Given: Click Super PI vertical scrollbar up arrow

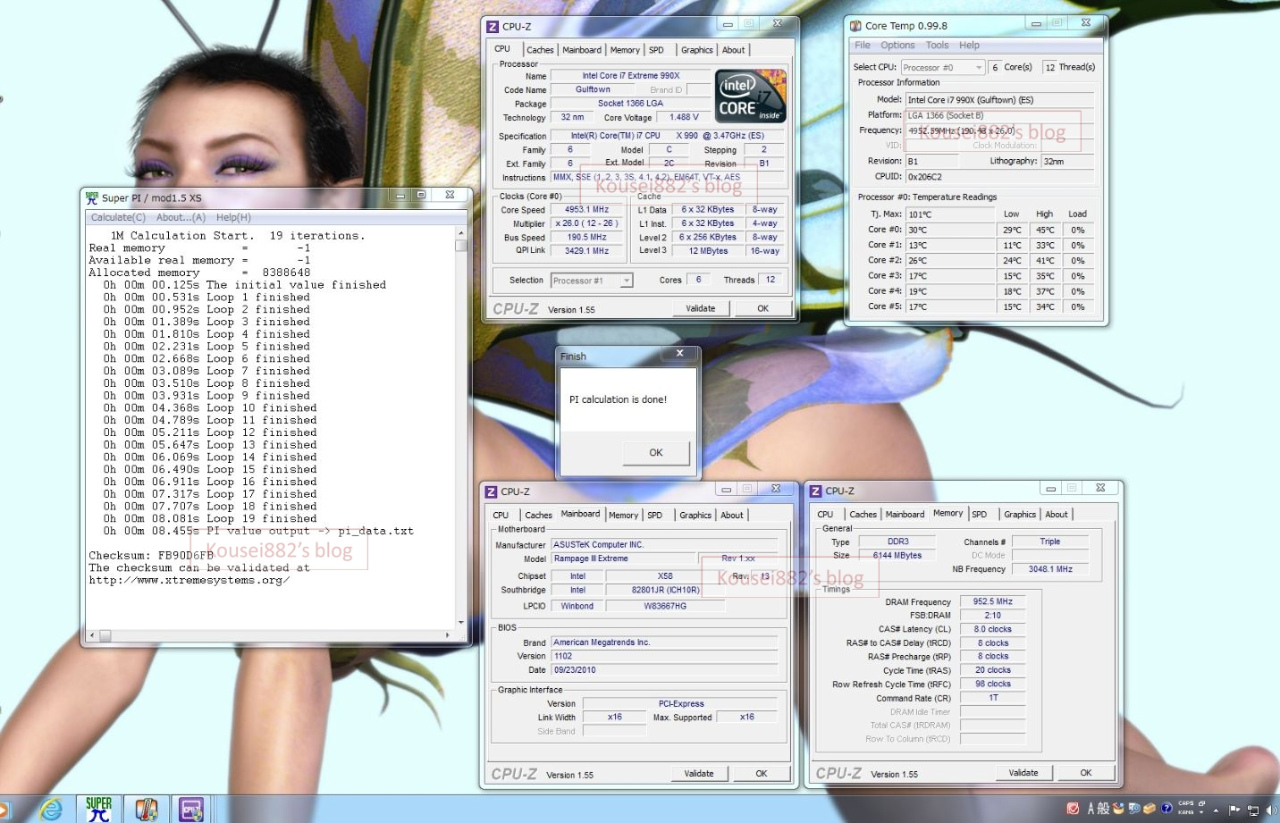Looking at the screenshot, I should coord(460,232).
